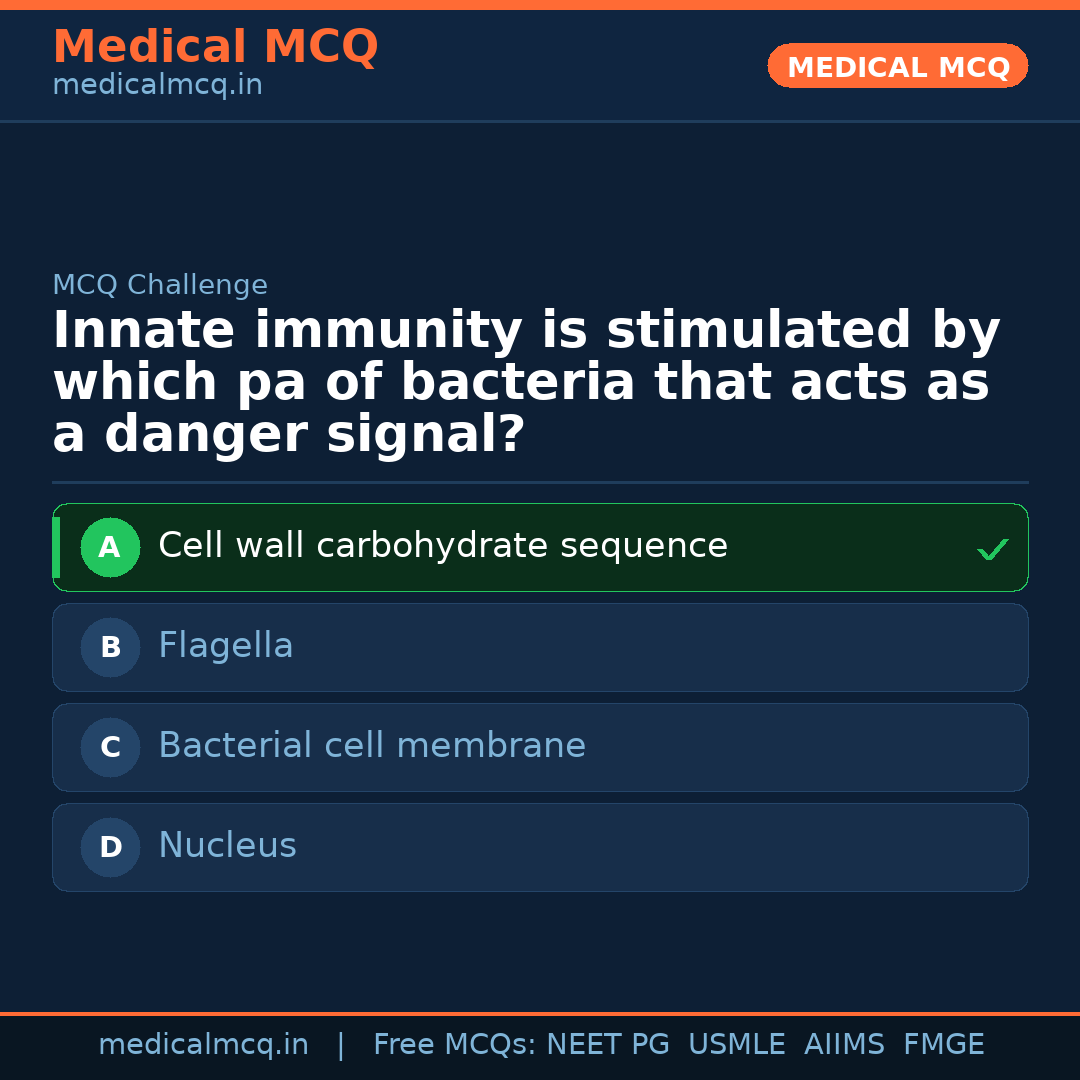Click the C letter circle icon
Viewport: 1080px width, 1080px height.
point(110,747)
